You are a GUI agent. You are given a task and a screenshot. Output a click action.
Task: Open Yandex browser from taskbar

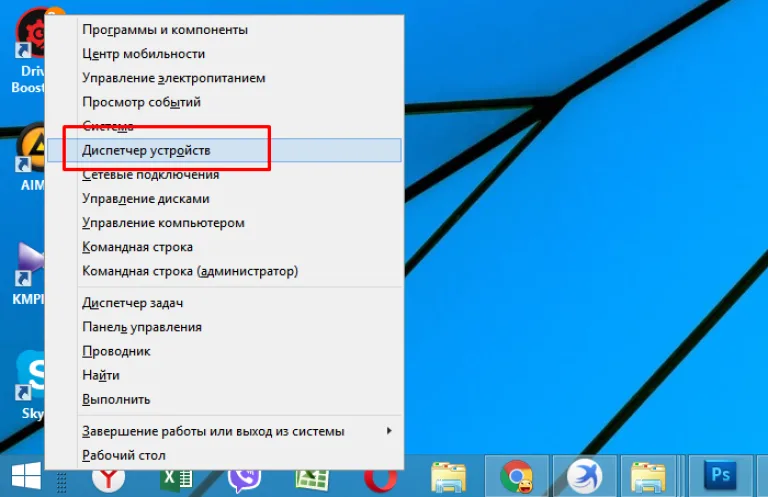[x=108, y=479]
